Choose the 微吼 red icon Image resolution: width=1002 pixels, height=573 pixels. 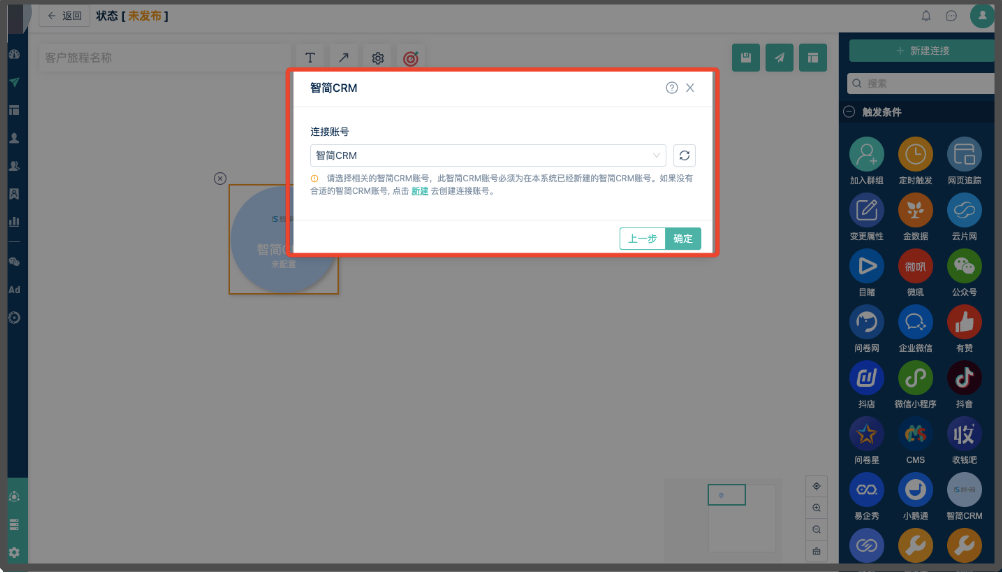click(915, 266)
